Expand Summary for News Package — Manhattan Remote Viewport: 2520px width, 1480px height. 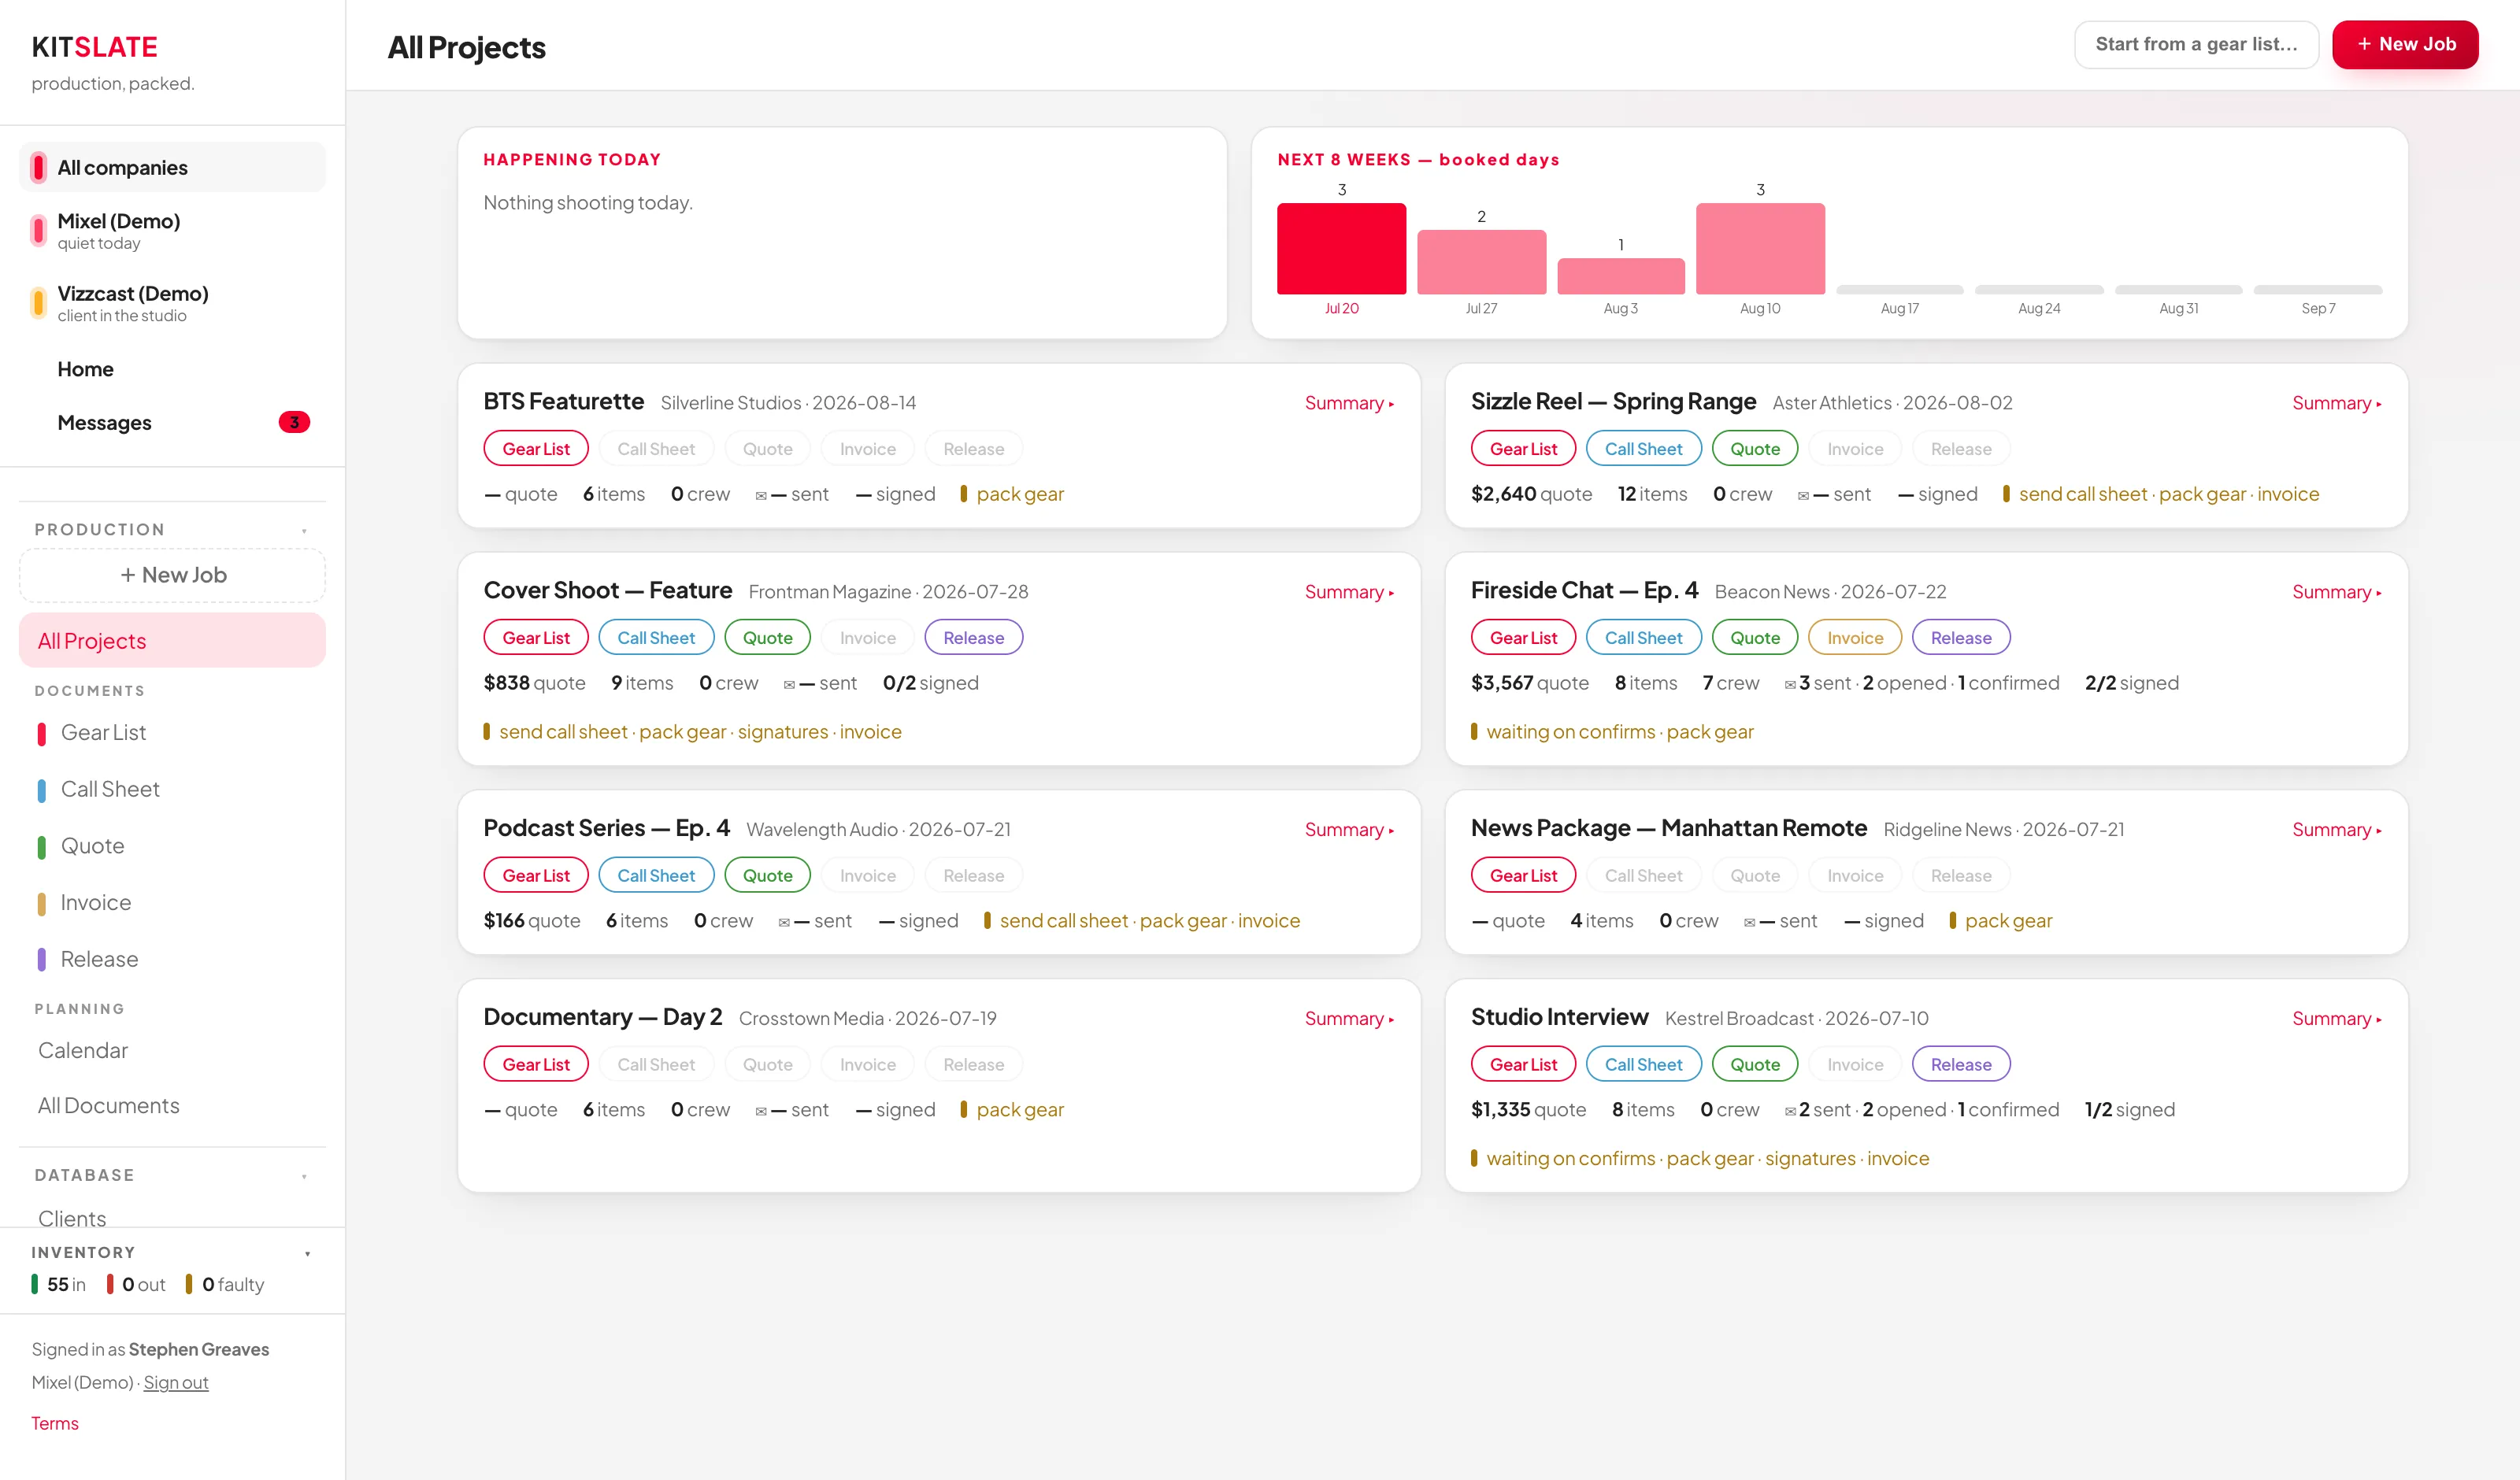(x=2337, y=830)
